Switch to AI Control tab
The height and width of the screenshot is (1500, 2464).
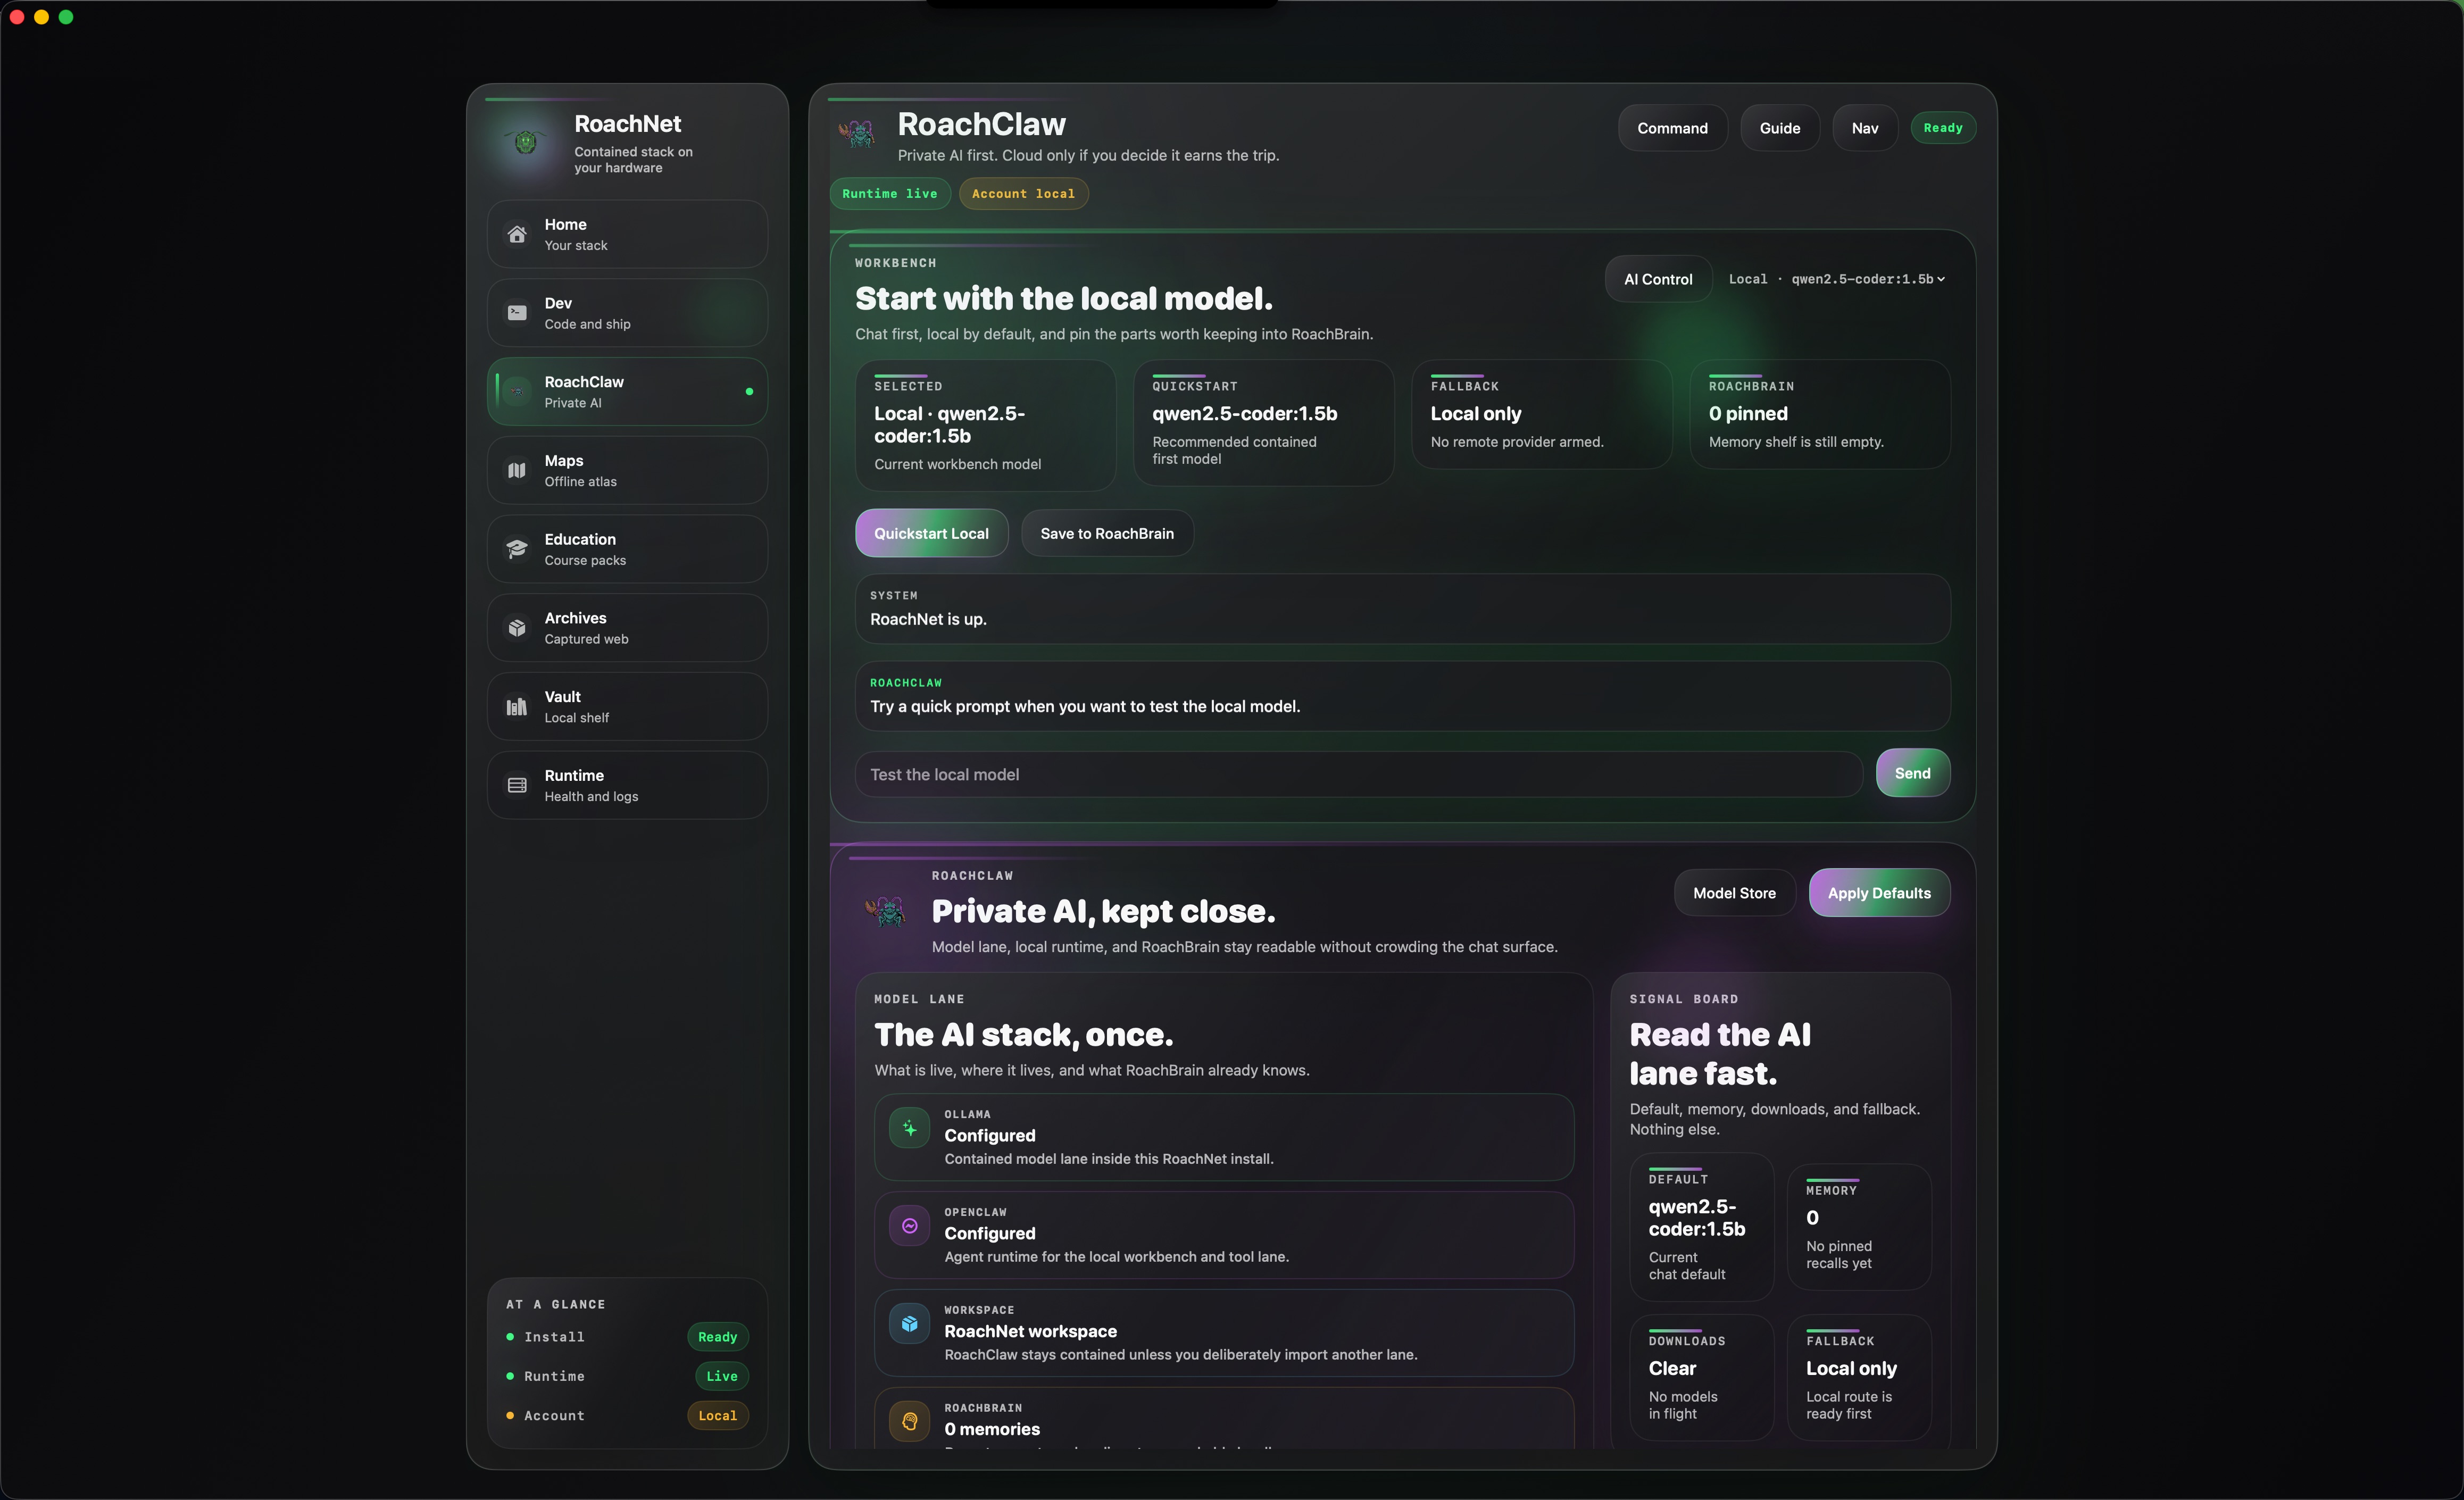coord(1657,279)
